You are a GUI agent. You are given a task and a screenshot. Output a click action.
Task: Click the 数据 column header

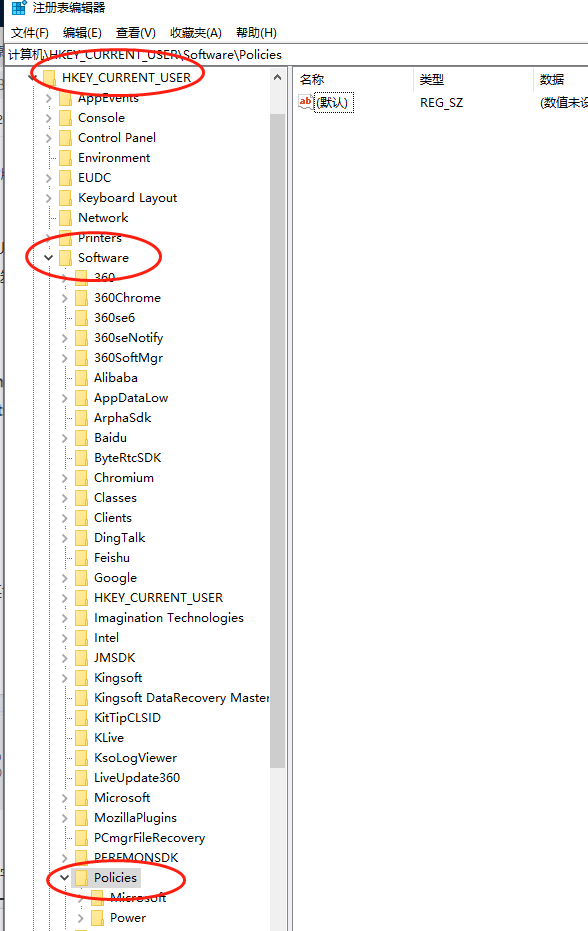552,80
